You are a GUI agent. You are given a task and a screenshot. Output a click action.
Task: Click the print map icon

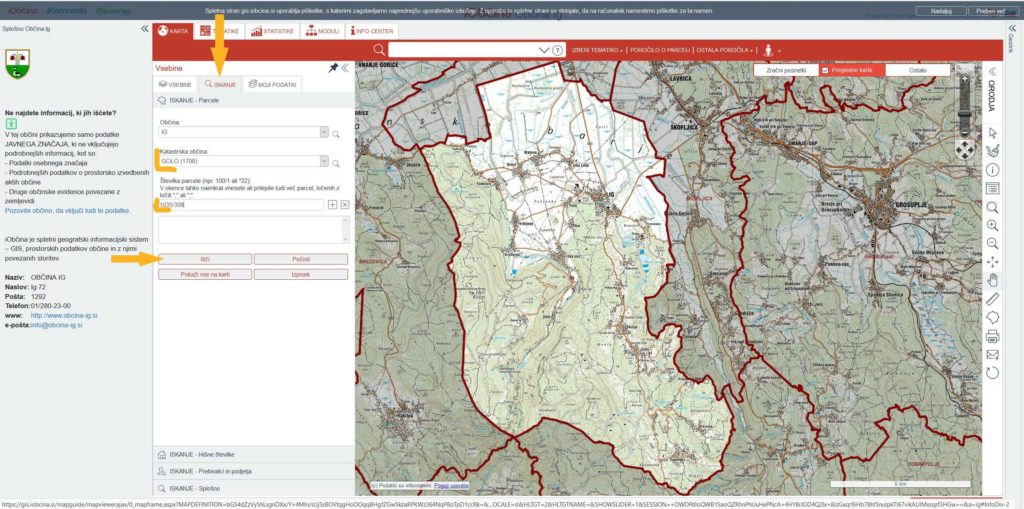(x=993, y=335)
